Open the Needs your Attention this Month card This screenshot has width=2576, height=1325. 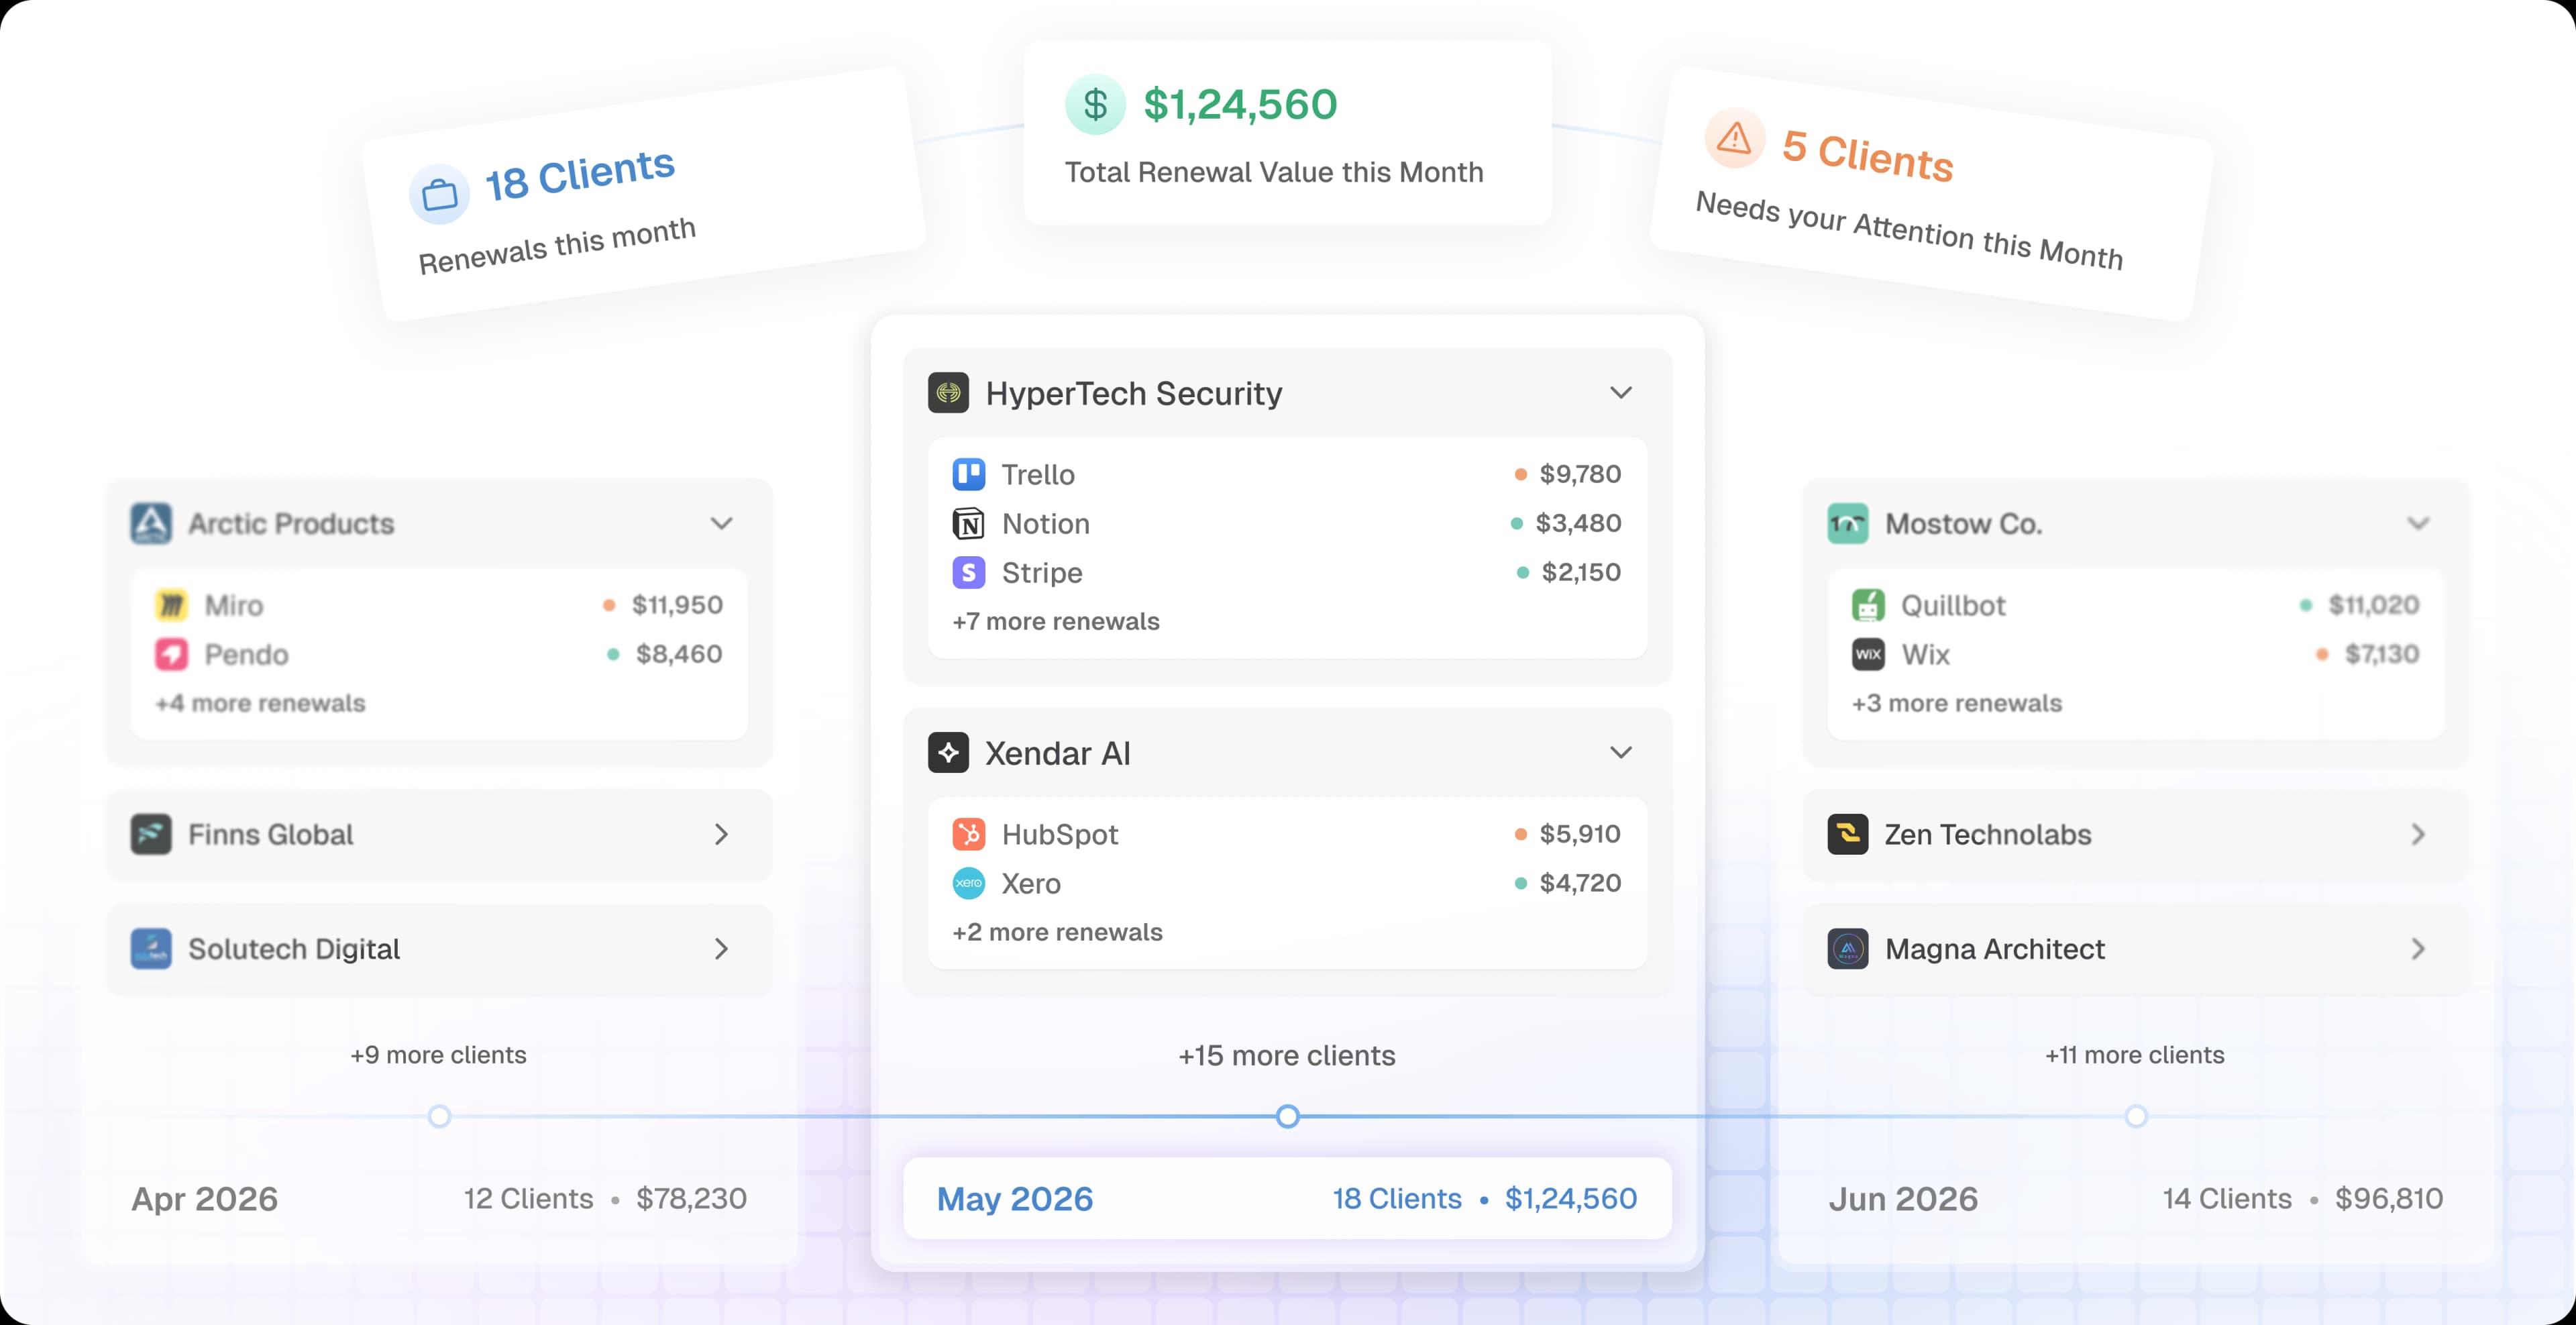point(1931,194)
